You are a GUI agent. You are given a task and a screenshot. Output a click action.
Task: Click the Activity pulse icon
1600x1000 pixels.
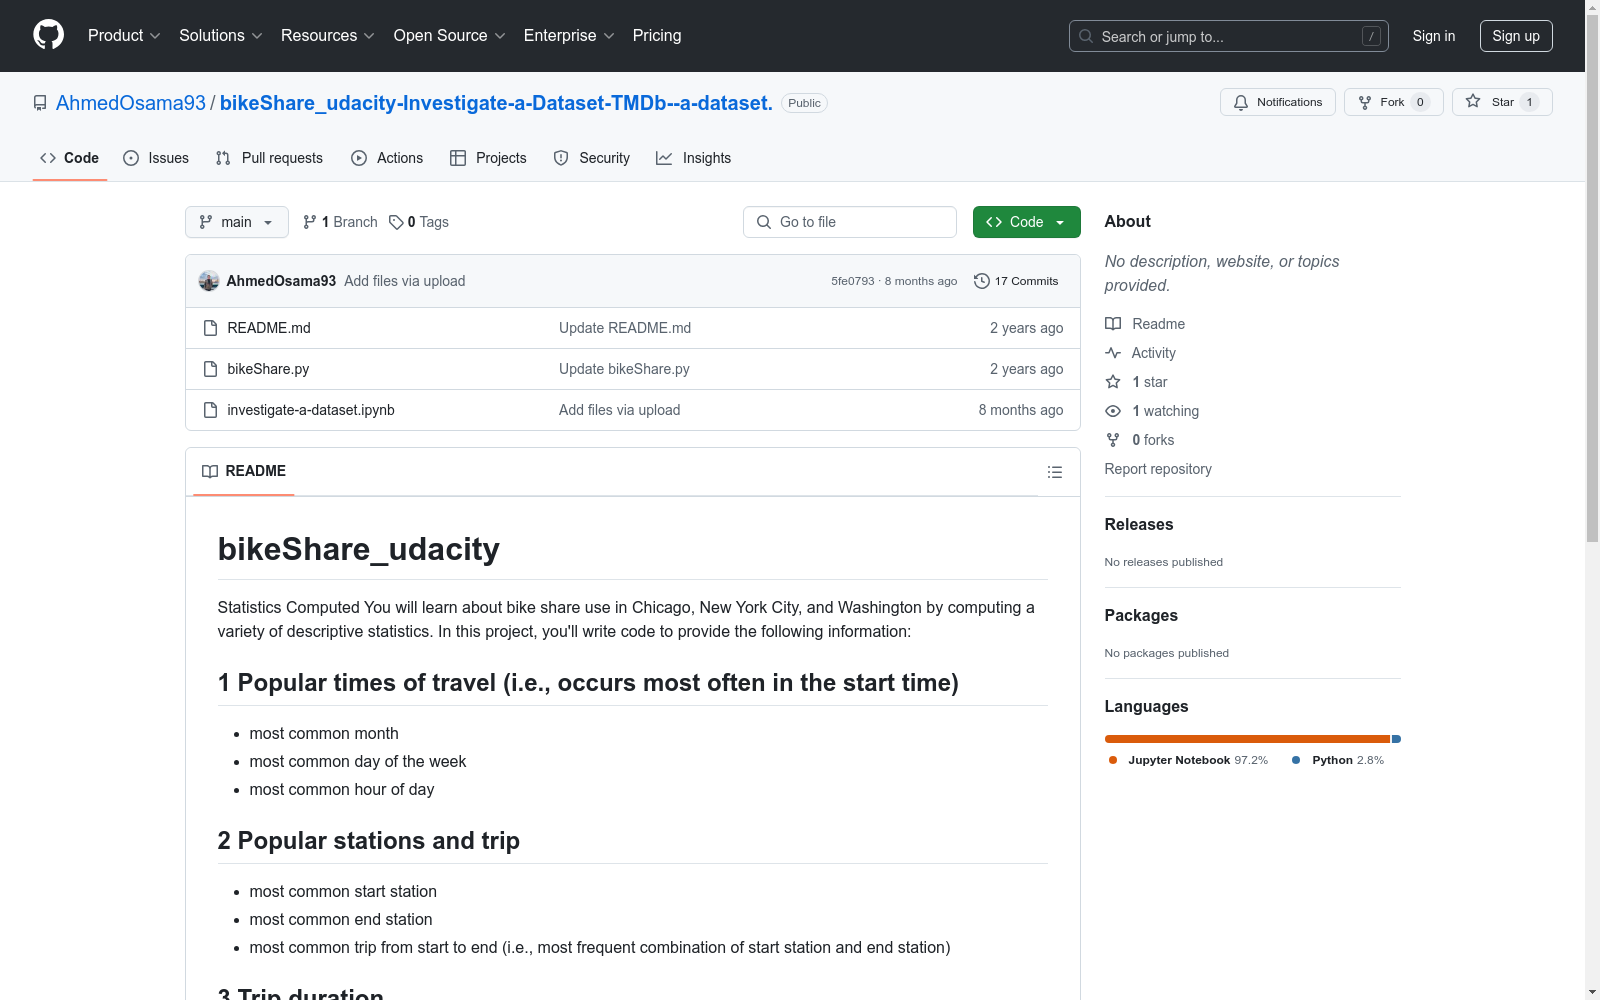click(1113, 353)
